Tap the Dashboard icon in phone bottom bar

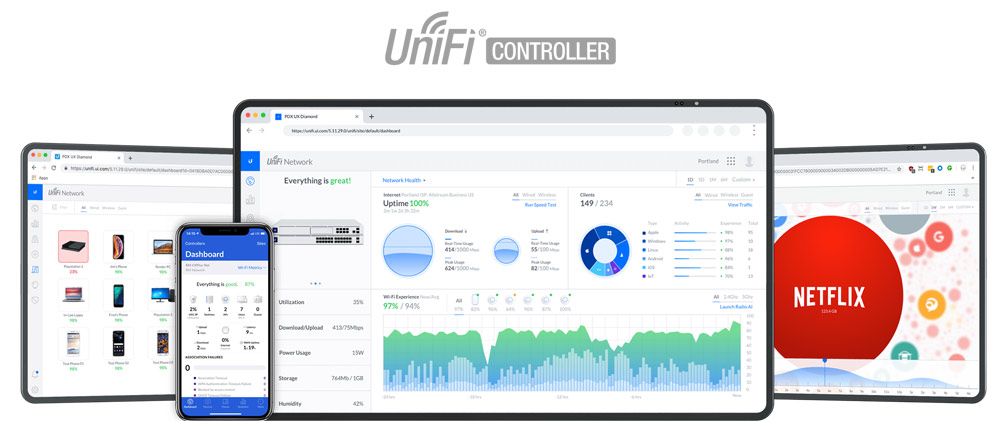(190, 403)
